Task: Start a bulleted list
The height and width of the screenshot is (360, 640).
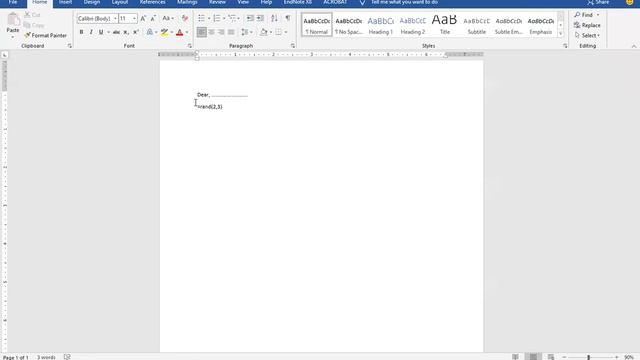Action: click(x=201, y=18)
